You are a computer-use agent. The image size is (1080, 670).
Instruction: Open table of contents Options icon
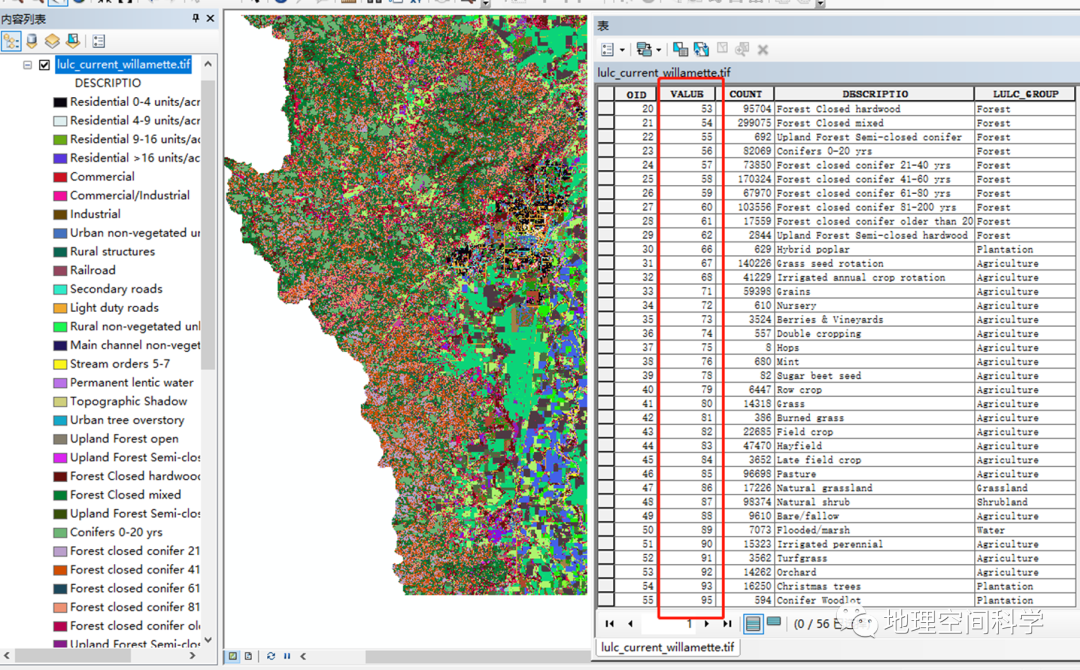click(98, 41)
